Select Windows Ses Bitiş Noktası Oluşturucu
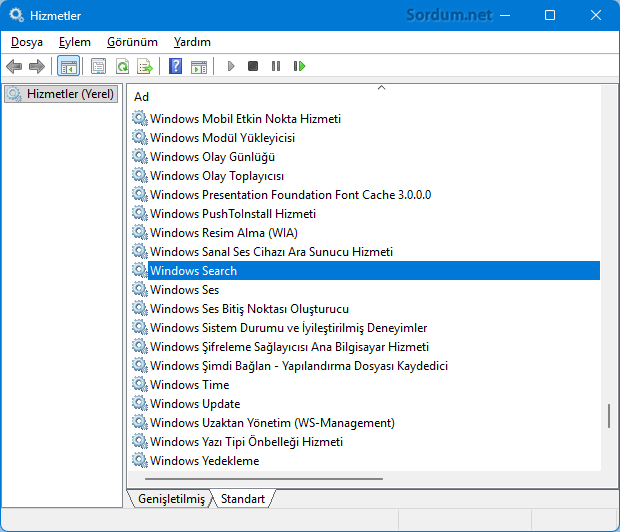The height and width of the screenshot is (532, 620). click(250, 309)
